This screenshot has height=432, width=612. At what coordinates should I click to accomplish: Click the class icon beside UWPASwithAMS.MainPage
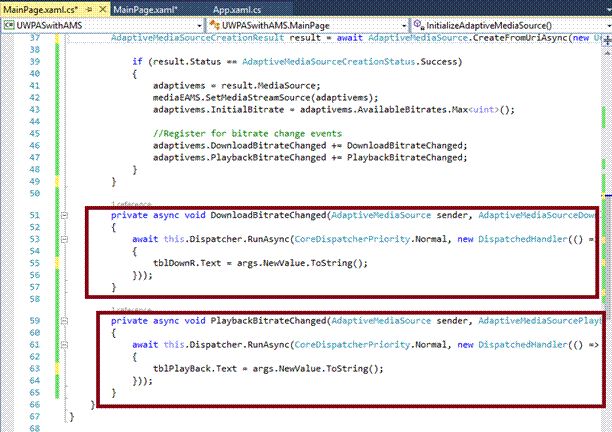pos(214,25)
